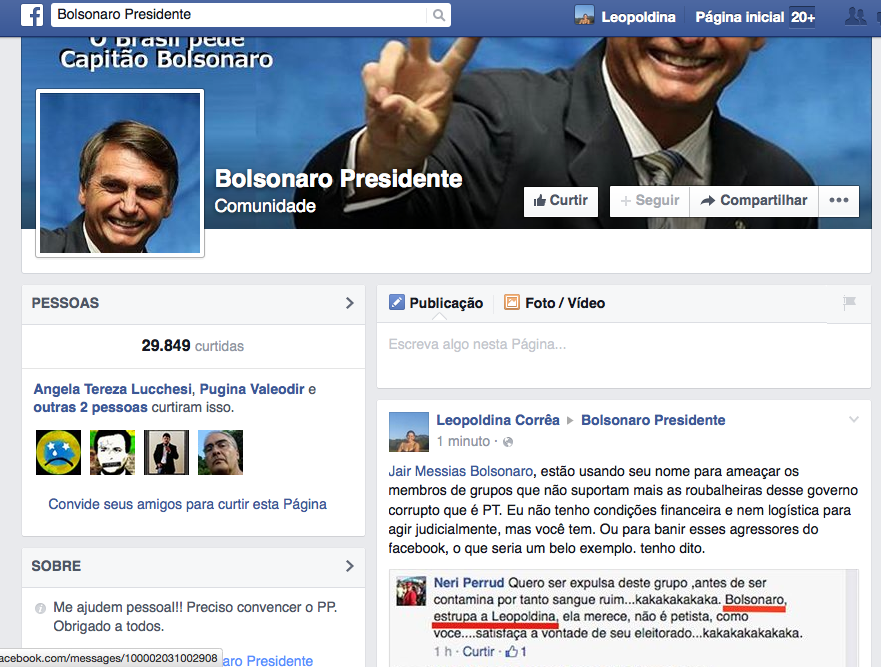
Task: Click the Compartilhar button
Action: click(x=753, y=201)
